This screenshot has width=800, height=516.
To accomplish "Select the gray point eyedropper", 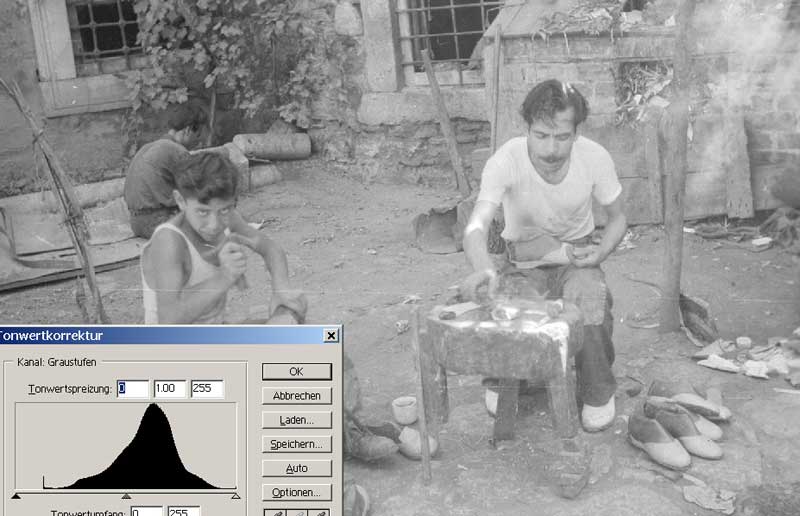I will coord(296,512).
